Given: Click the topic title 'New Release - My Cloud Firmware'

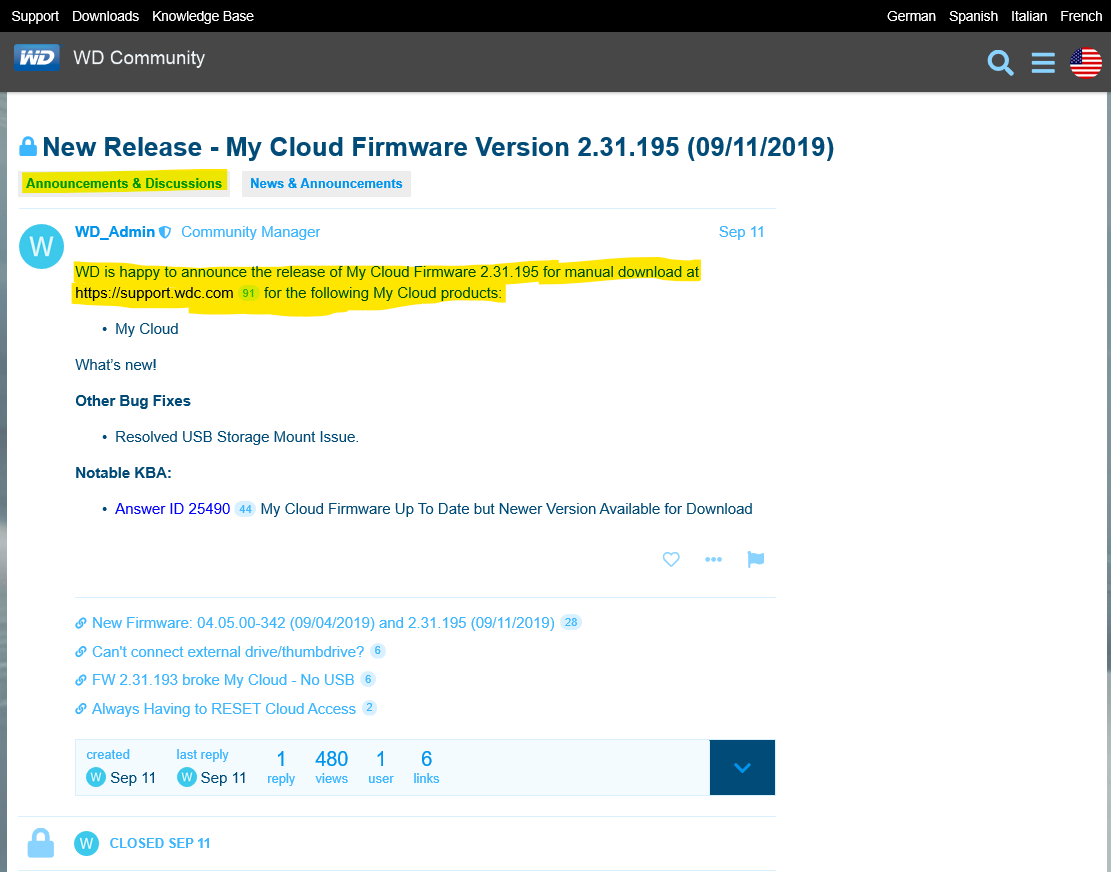Looking at the screenshot, I should 438,147.
